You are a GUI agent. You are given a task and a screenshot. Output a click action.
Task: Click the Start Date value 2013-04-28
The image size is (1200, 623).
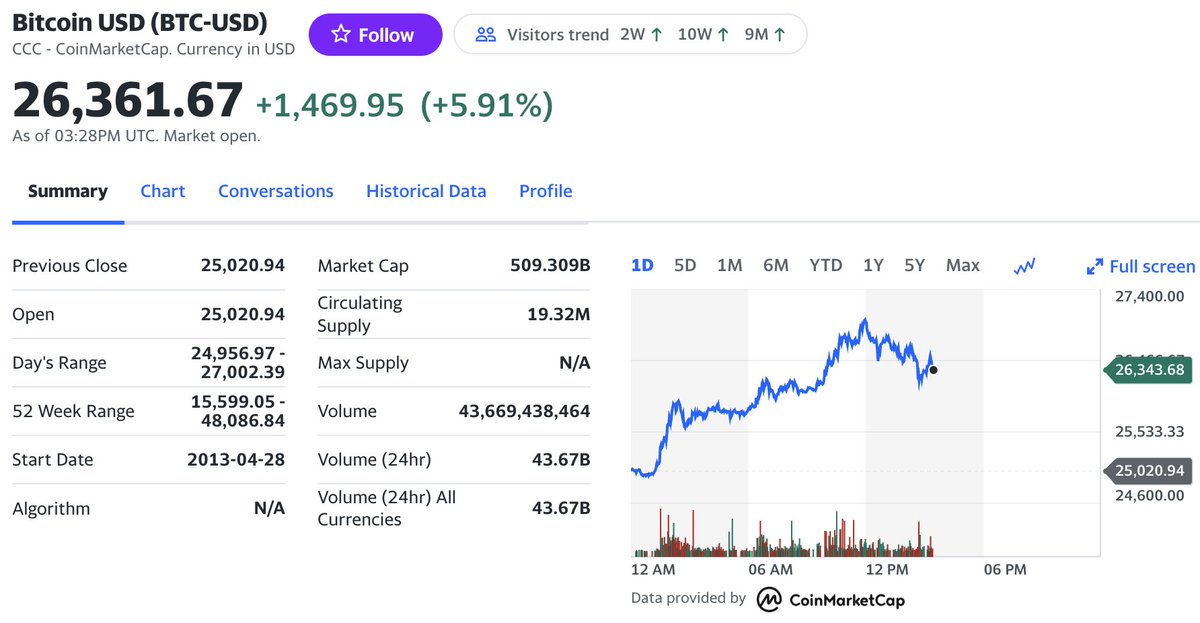(236, 459)
